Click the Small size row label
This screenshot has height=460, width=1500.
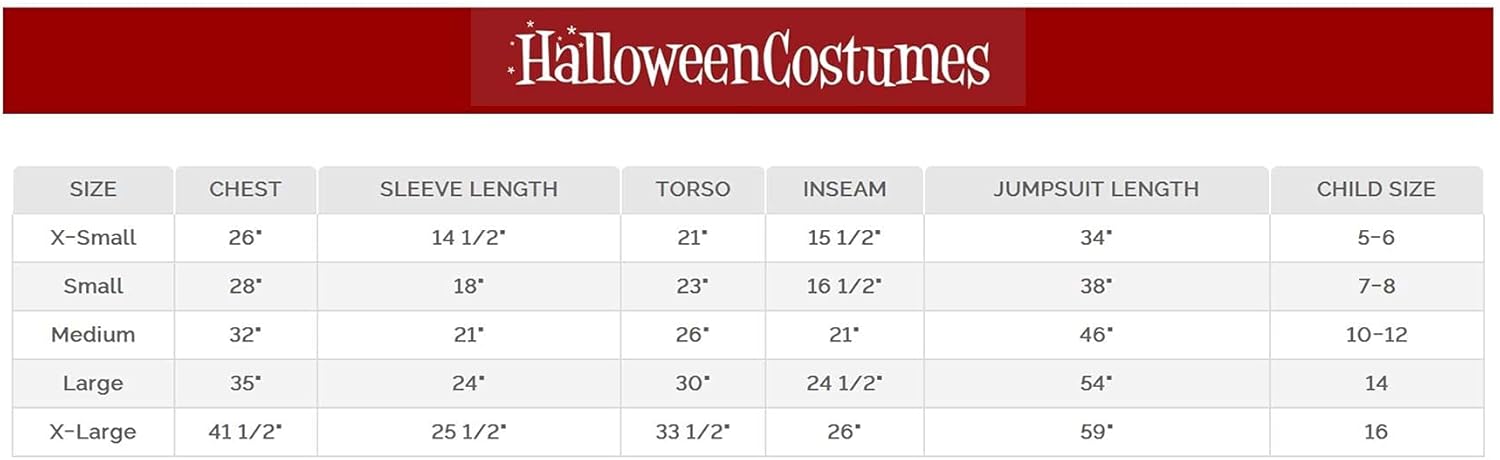pos(93,286)
